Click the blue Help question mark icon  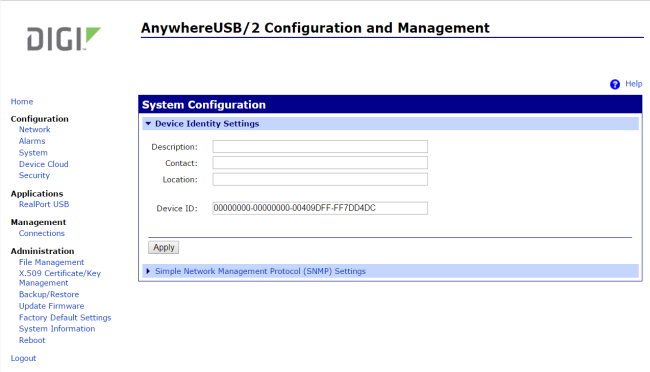tap(615, 84)
